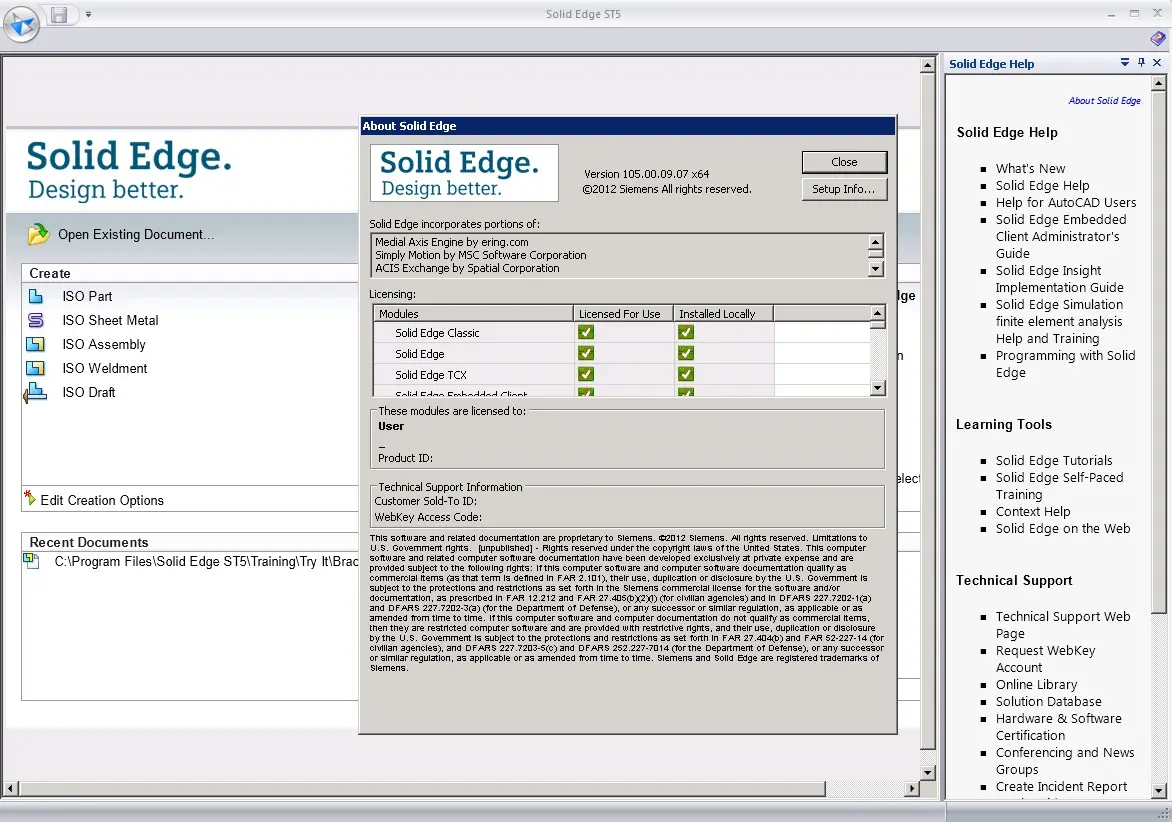Click the recent document file icon

tap(31, 561)
